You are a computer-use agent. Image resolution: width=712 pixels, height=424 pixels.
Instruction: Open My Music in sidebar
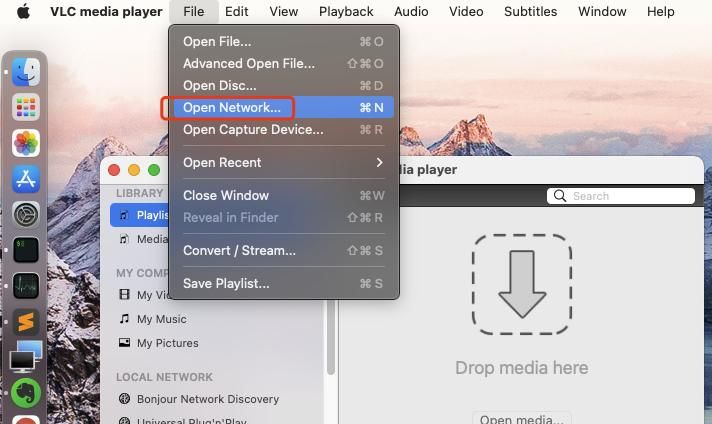coord(153,319)
